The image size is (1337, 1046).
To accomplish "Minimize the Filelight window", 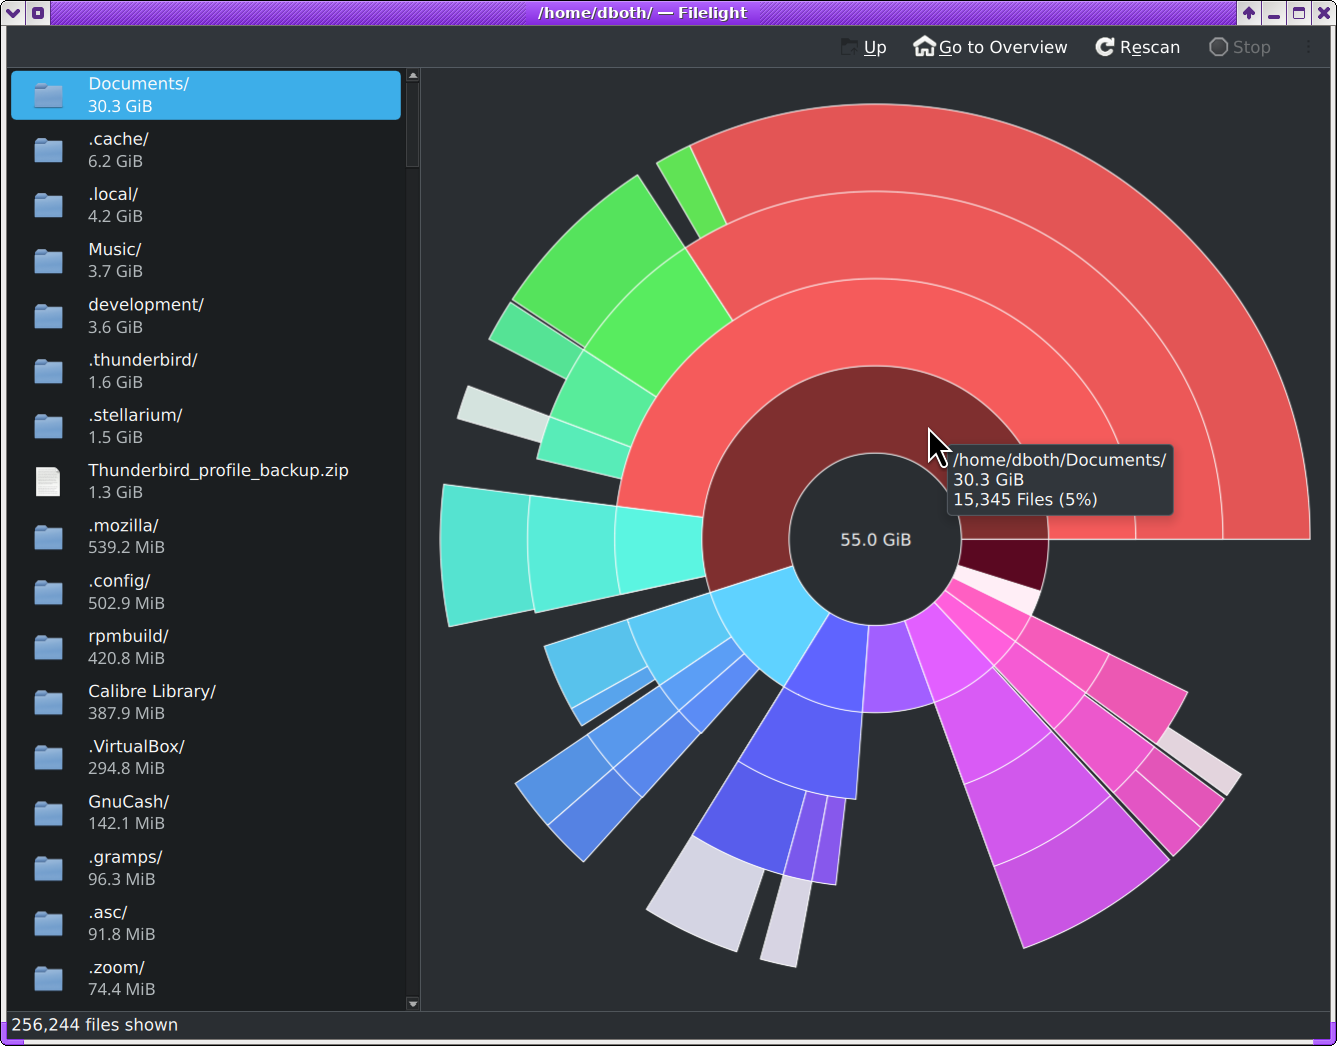I will tap(1274, 13).
